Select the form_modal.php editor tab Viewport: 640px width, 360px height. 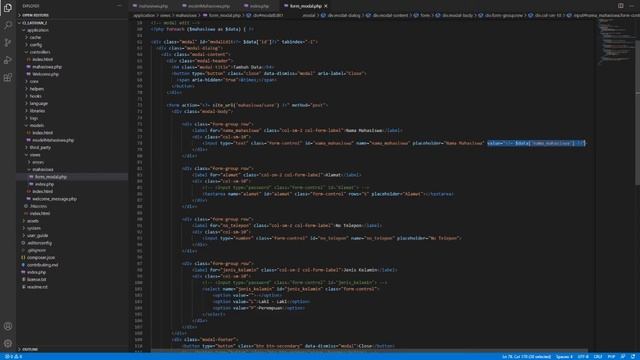[x=305, y=6]
